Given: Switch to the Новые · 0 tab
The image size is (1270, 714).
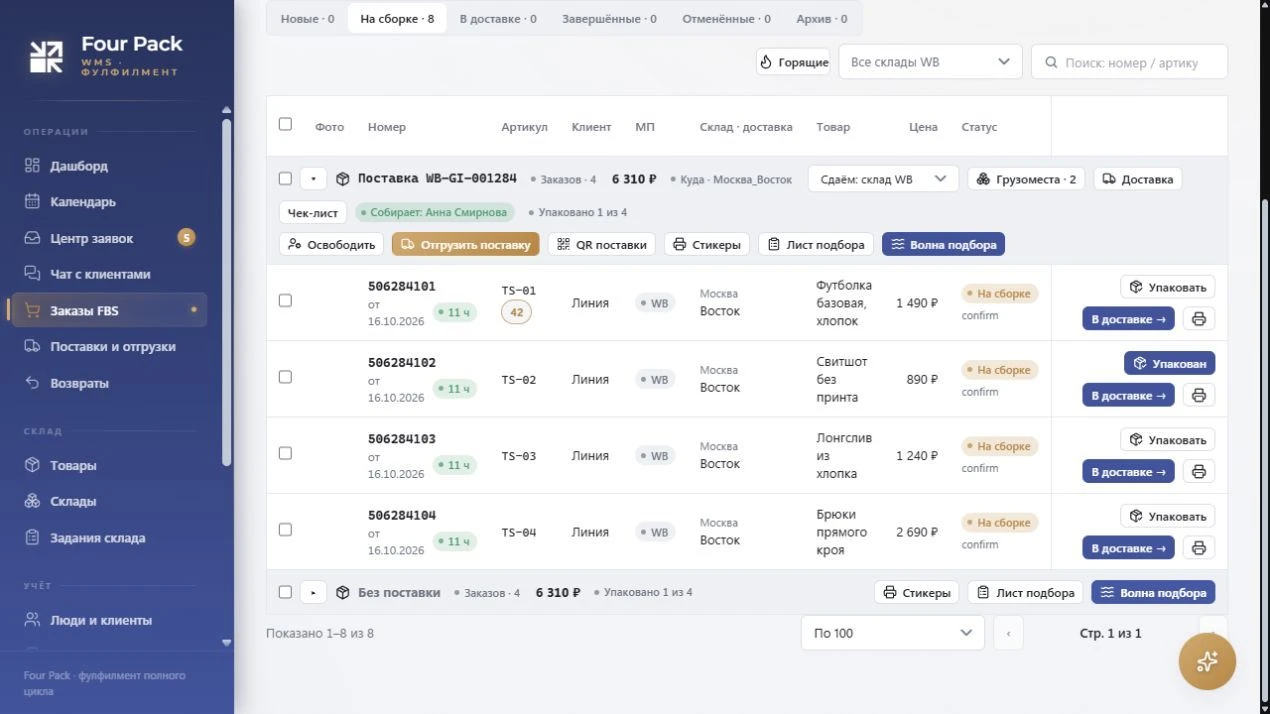Looking at the screenshot, I should pos(308,19).
